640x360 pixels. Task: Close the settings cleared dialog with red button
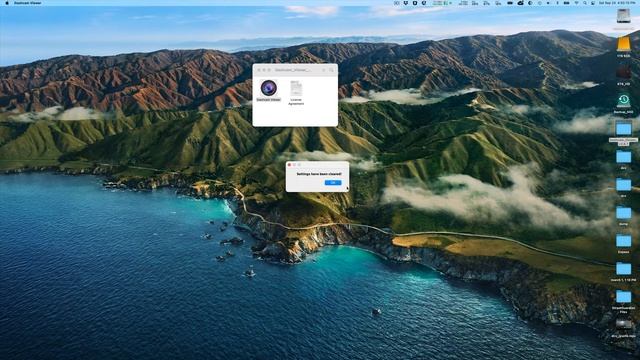click(x=289, y=164)
